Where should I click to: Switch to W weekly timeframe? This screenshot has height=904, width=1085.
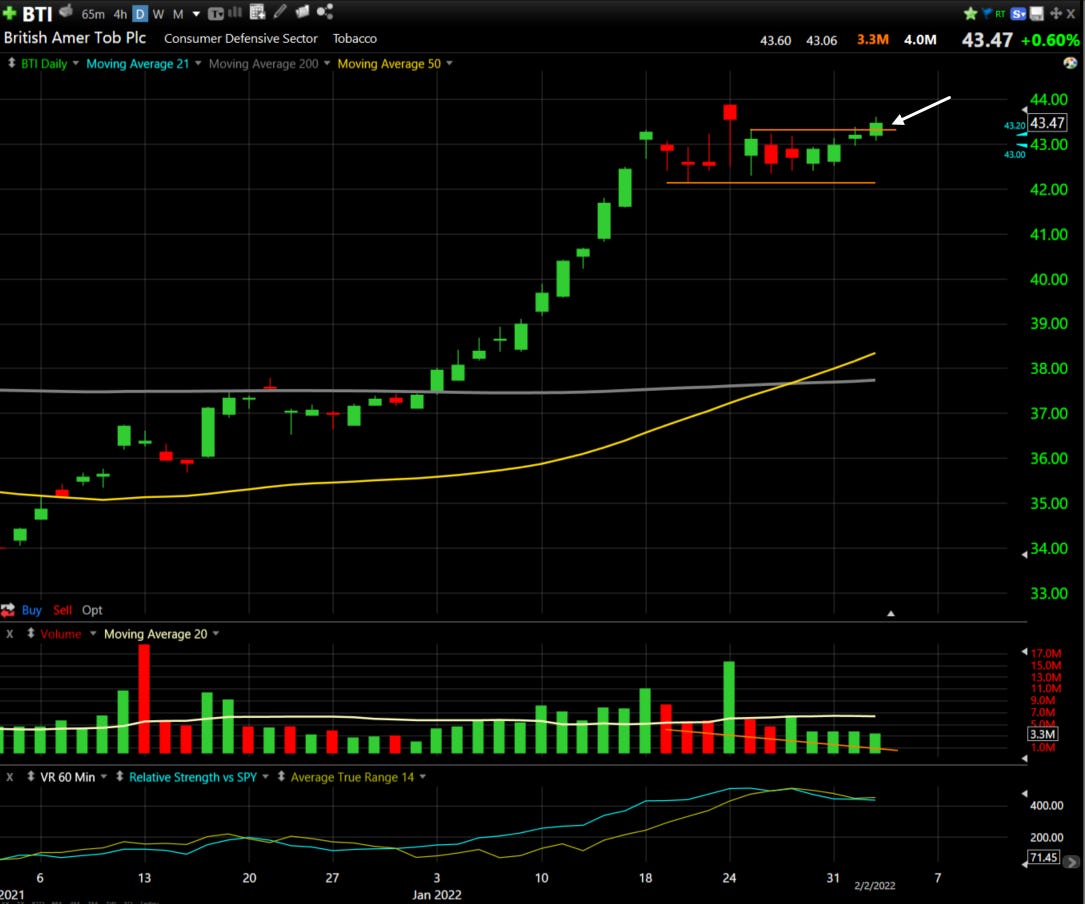[x=158, y=14]
